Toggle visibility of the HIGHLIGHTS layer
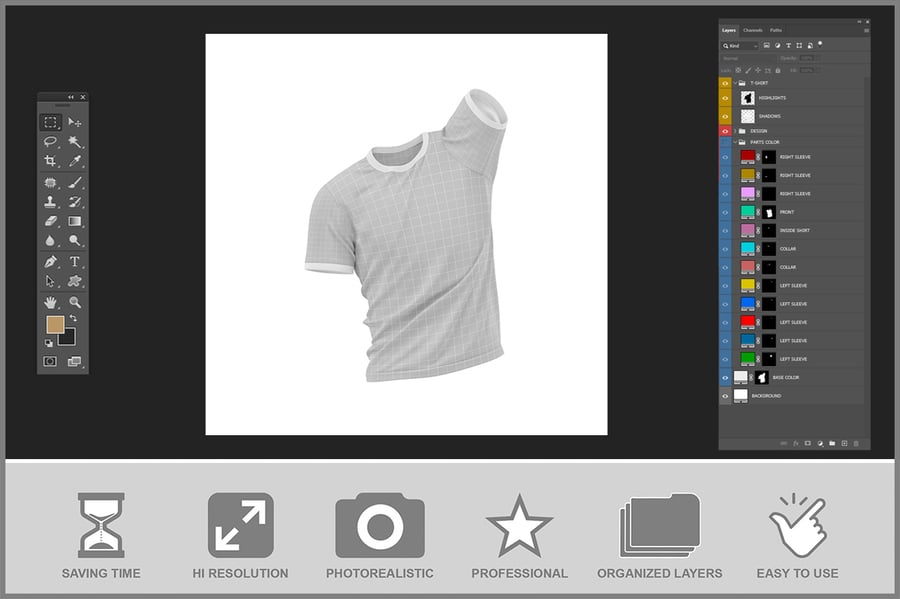900x599 pixels. [726, 98]
